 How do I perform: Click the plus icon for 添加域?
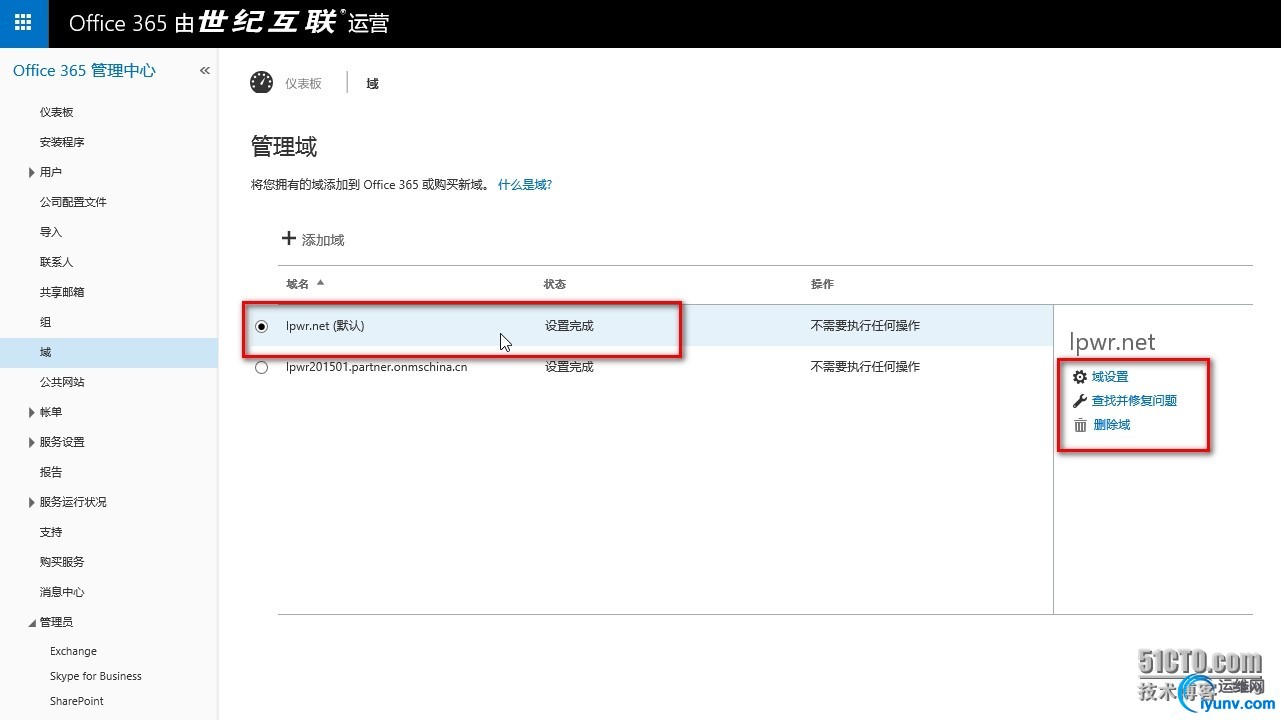(289, 239)
